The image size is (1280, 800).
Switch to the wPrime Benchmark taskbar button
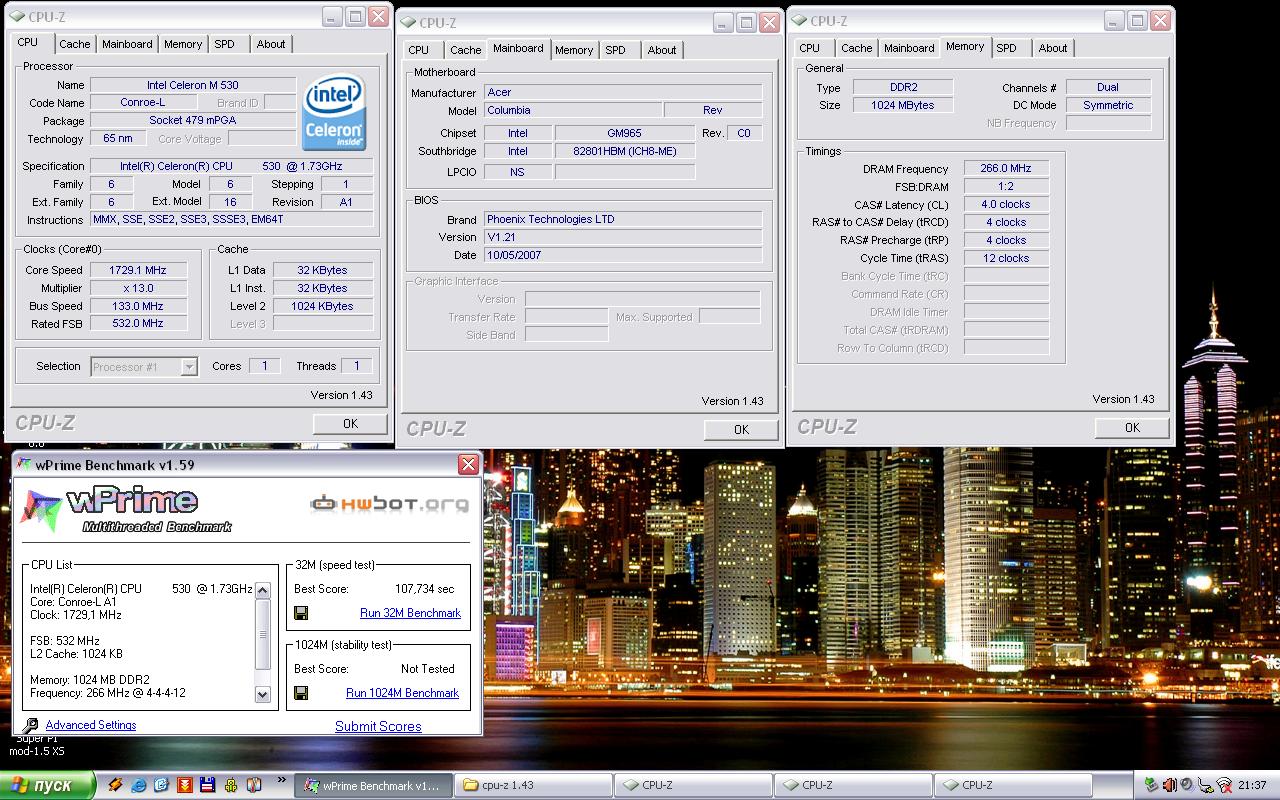point(373,785)
